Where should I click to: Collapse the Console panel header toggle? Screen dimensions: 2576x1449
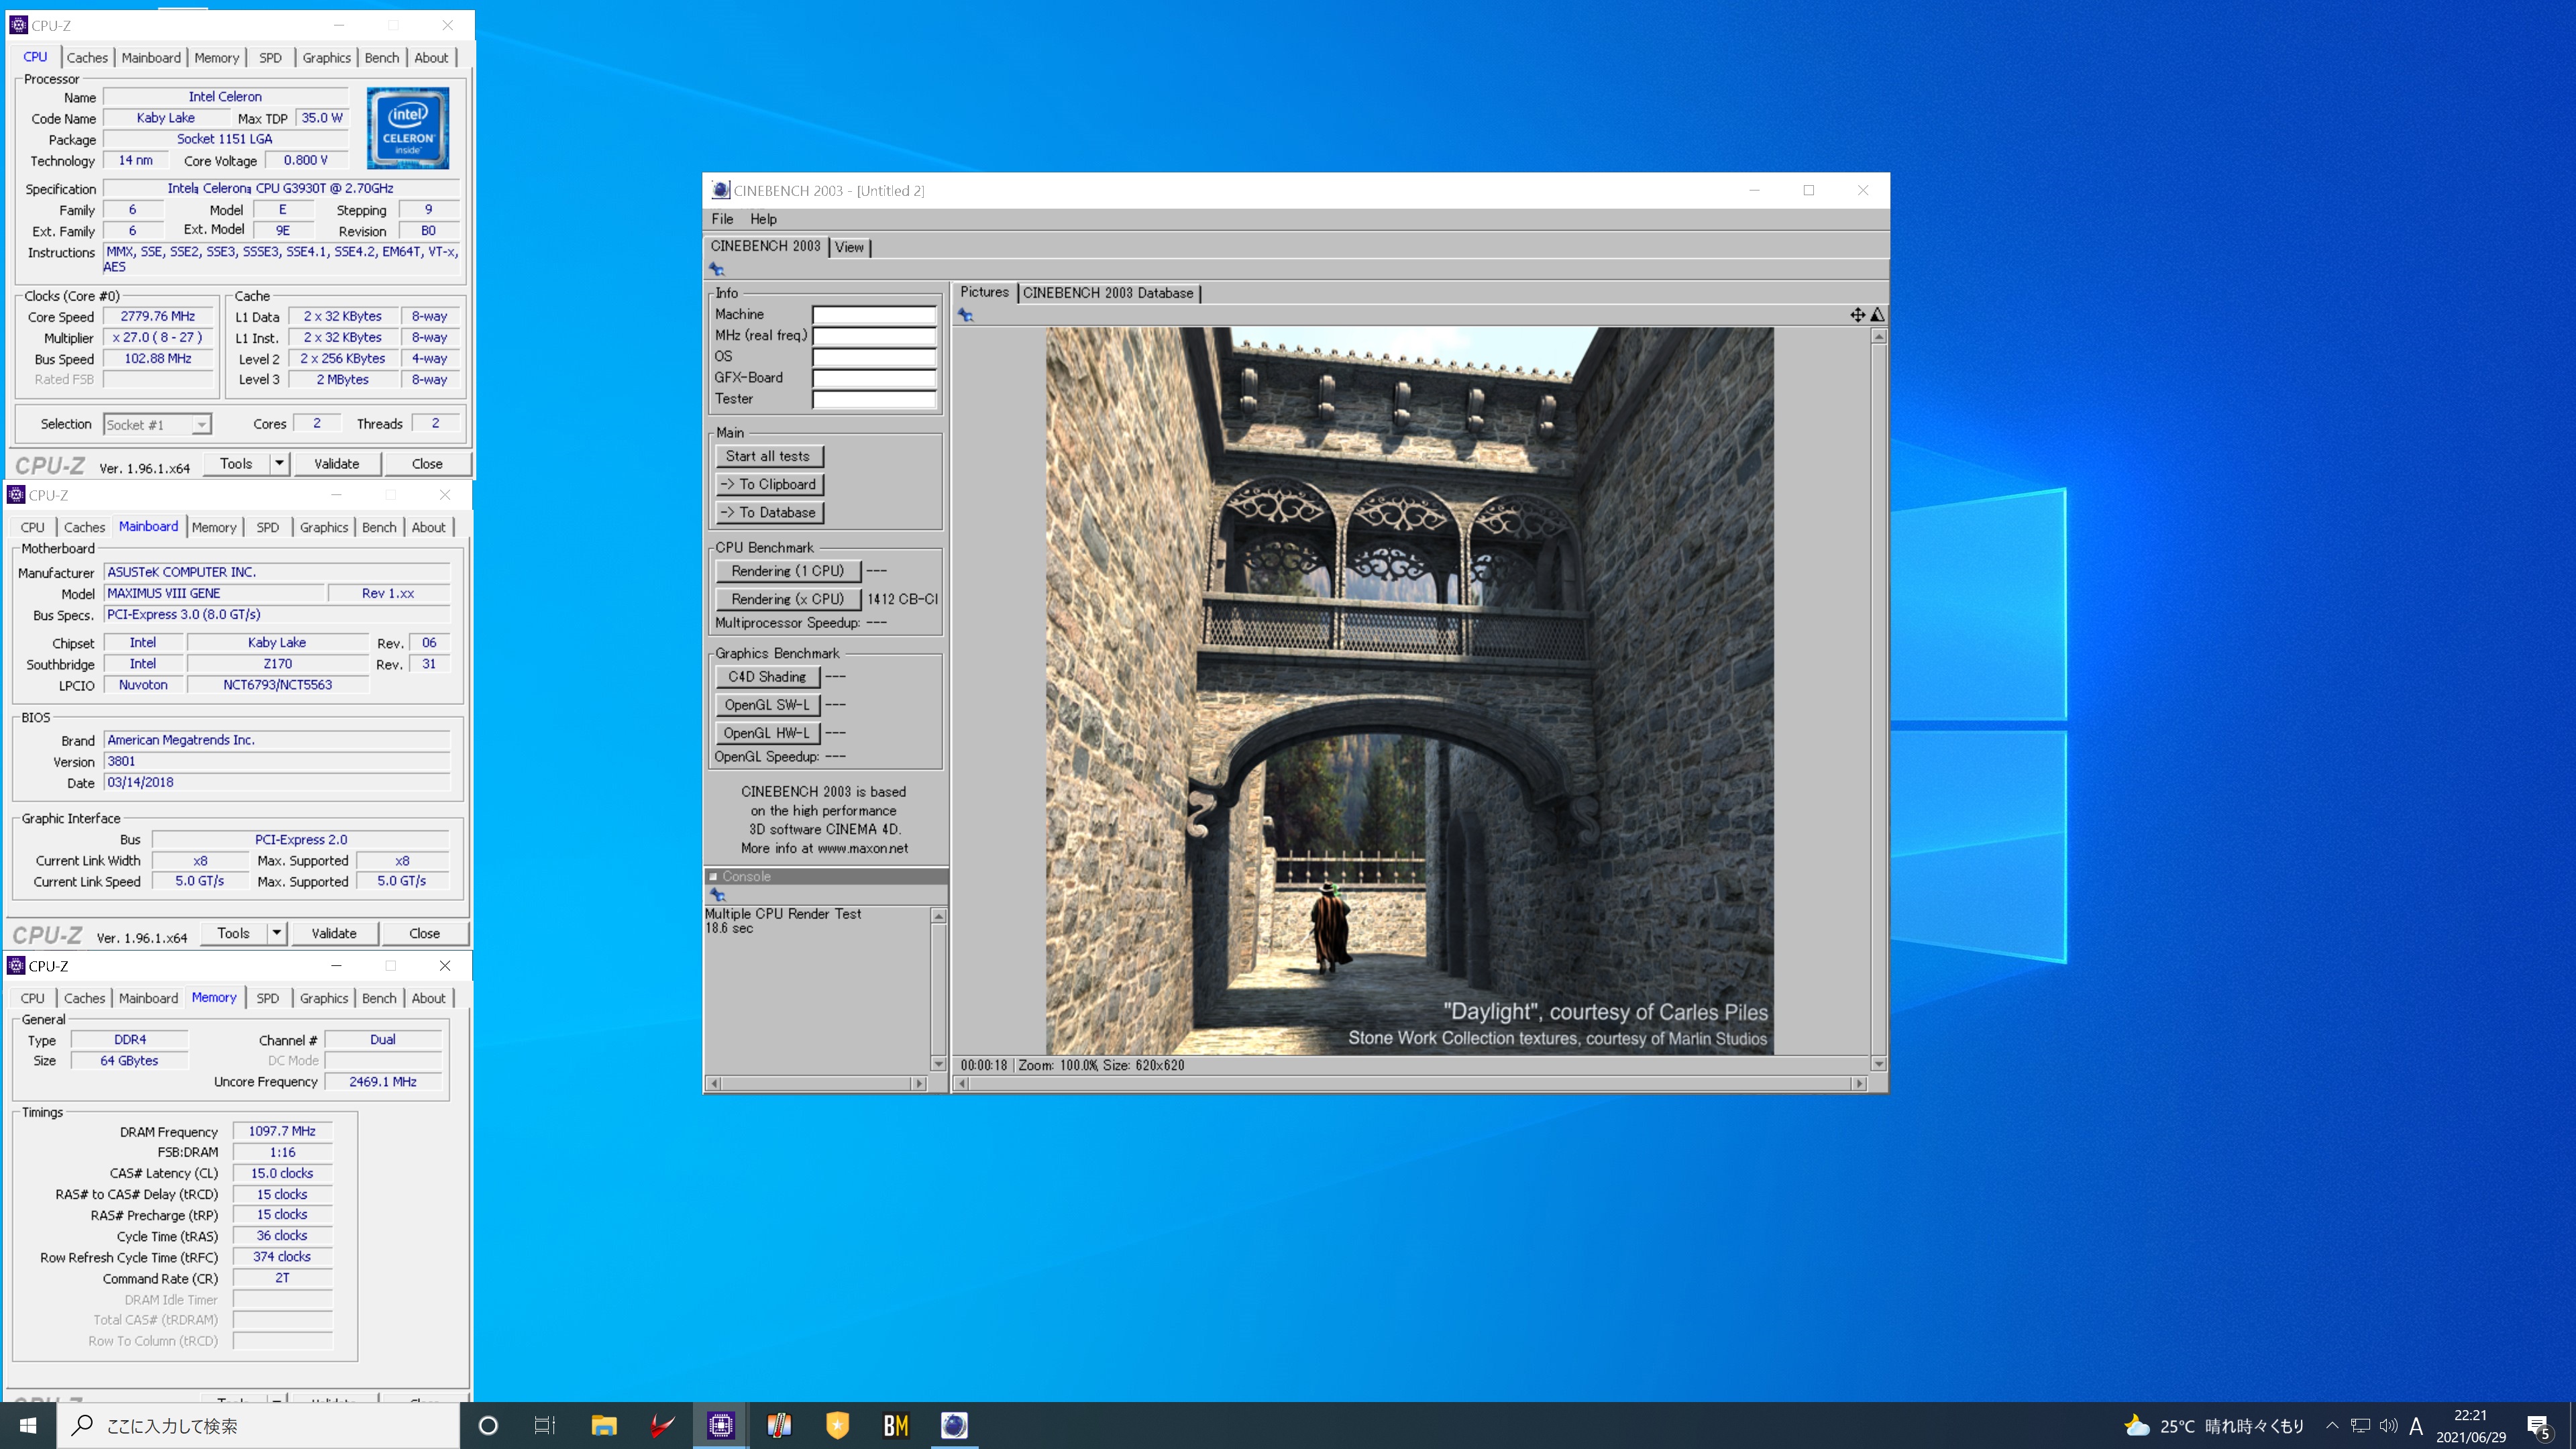click(x=713, y=877)
